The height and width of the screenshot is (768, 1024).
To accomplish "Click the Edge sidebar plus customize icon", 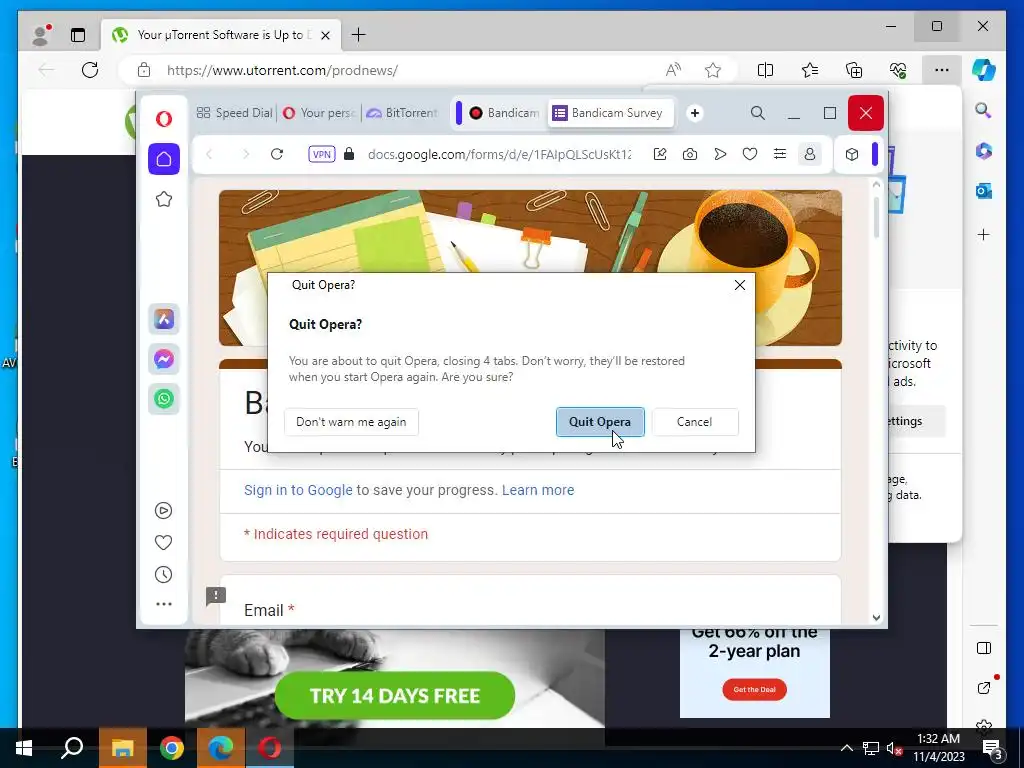I will 984,234.
